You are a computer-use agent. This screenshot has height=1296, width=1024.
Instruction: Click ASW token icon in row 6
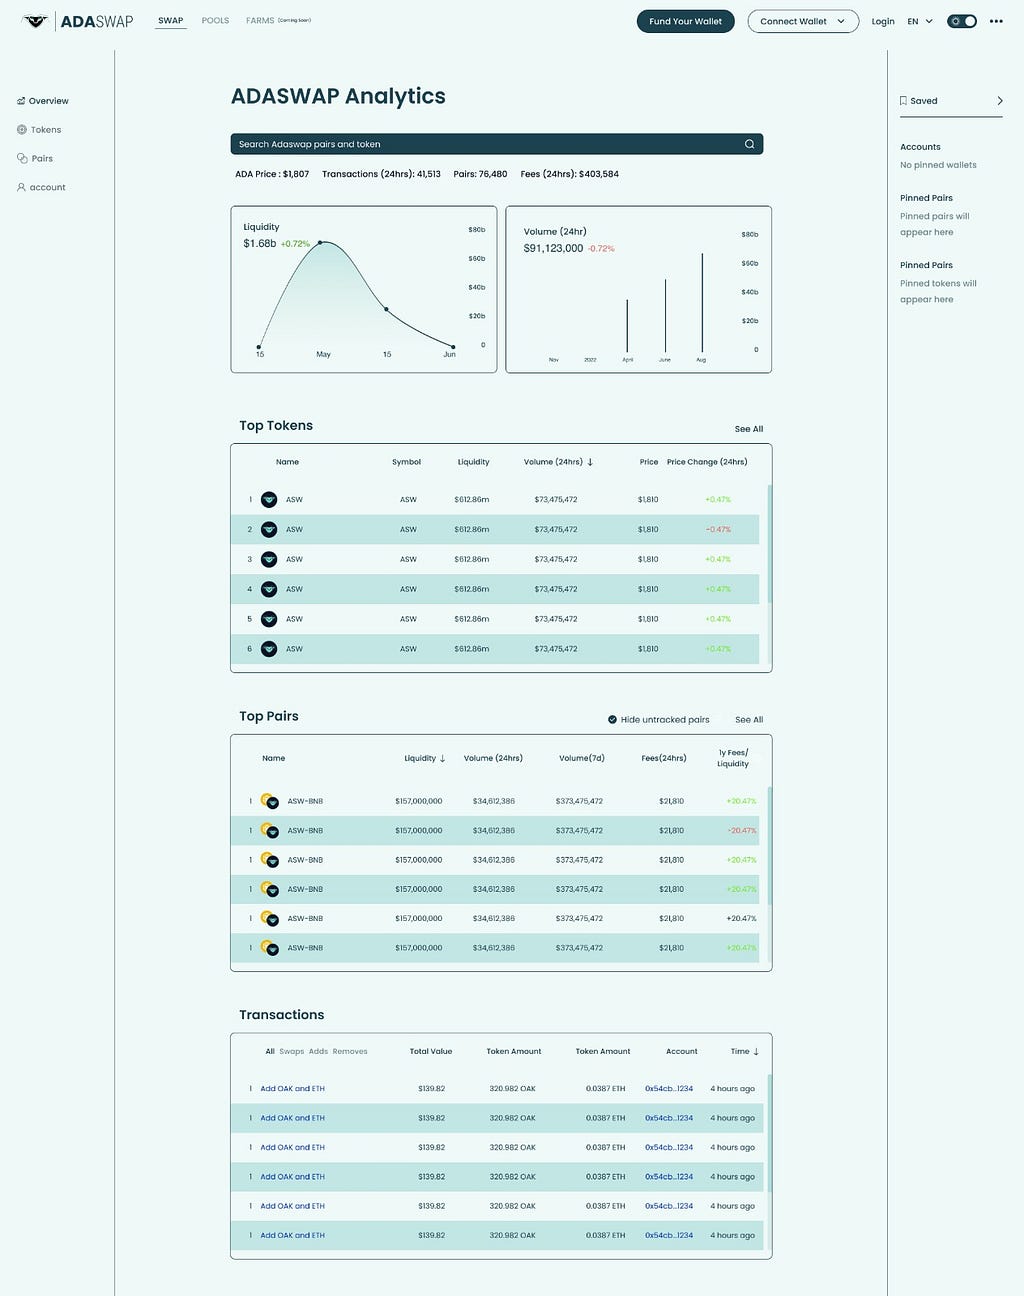[x=269, y=649]
